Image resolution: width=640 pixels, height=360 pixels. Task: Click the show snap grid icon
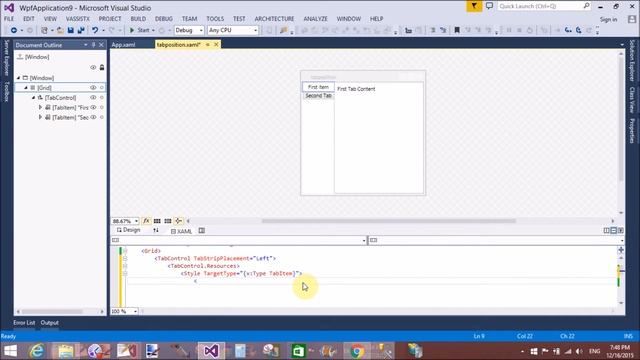click(157, 221)
